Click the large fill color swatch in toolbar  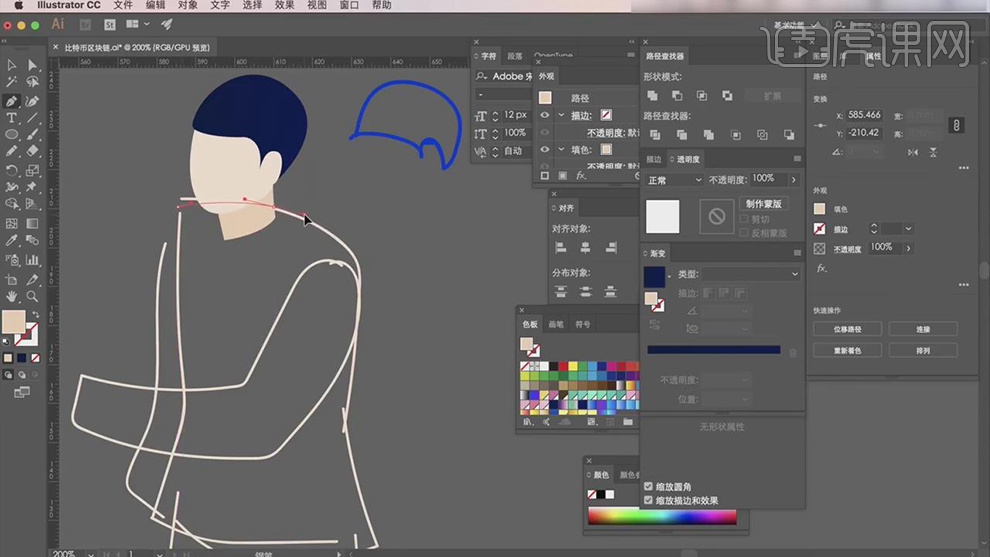(x=13, y=321)
